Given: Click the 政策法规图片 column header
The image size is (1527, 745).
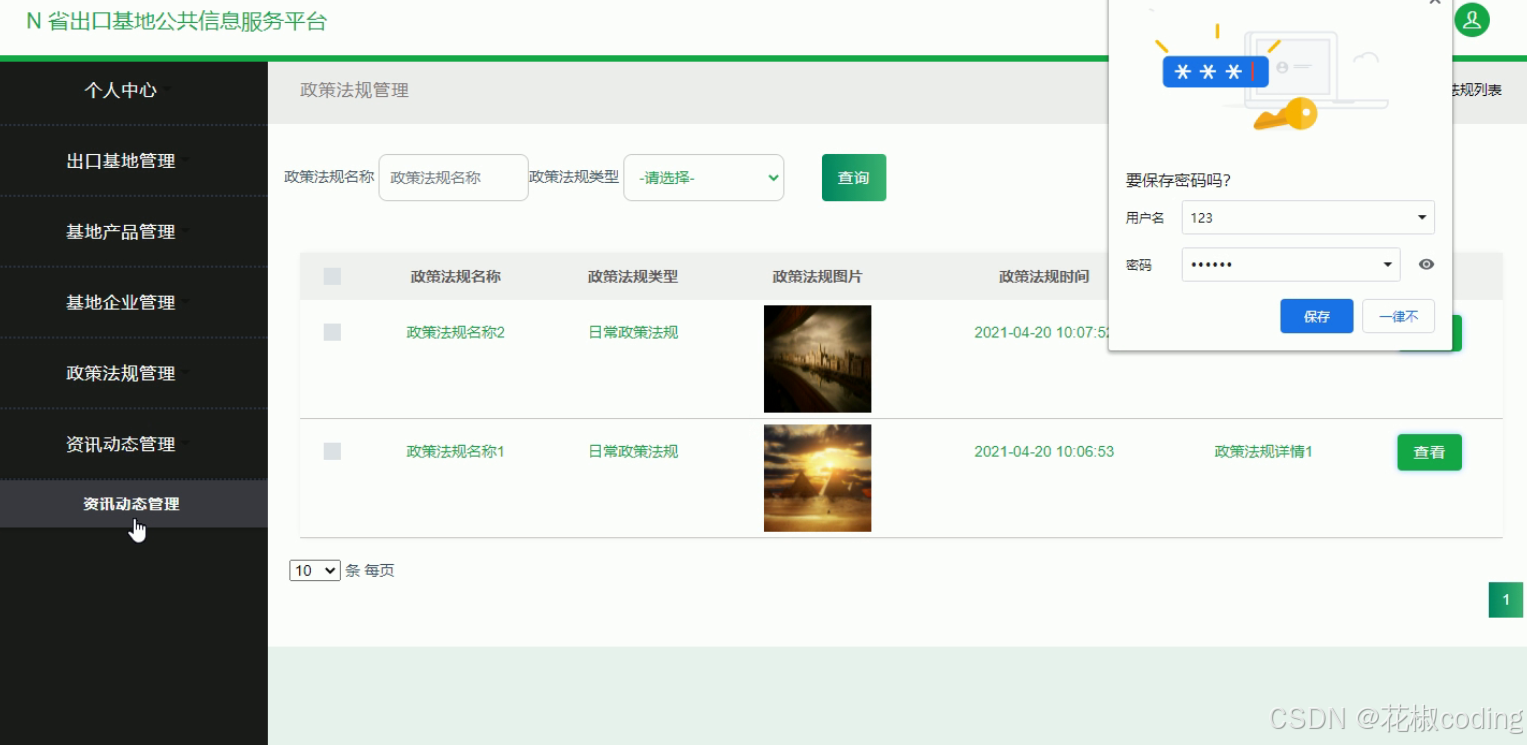Looking at the screenshot, I should tap(817, 276).
